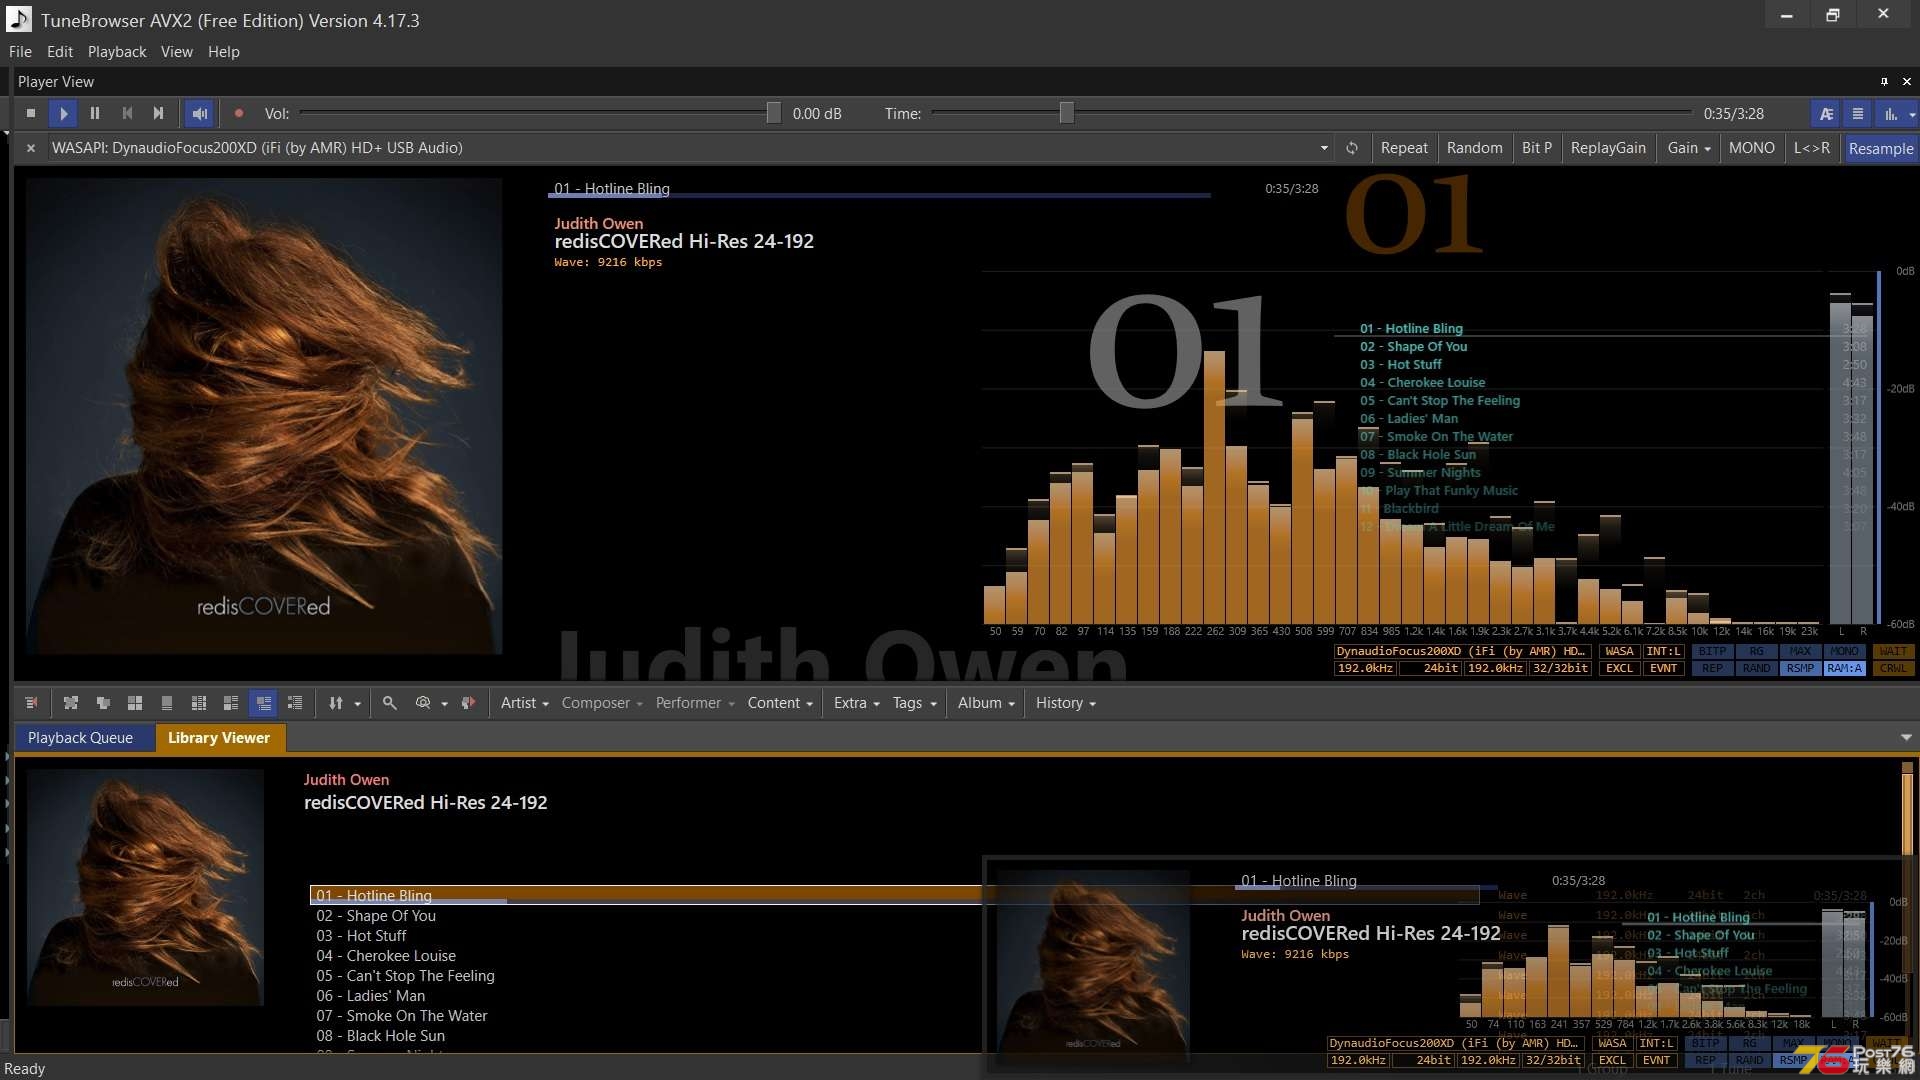Toggle L<>R channel swap
Image resolution: width=1920 pixels, height=1080 pixels.
point(1812,148)
